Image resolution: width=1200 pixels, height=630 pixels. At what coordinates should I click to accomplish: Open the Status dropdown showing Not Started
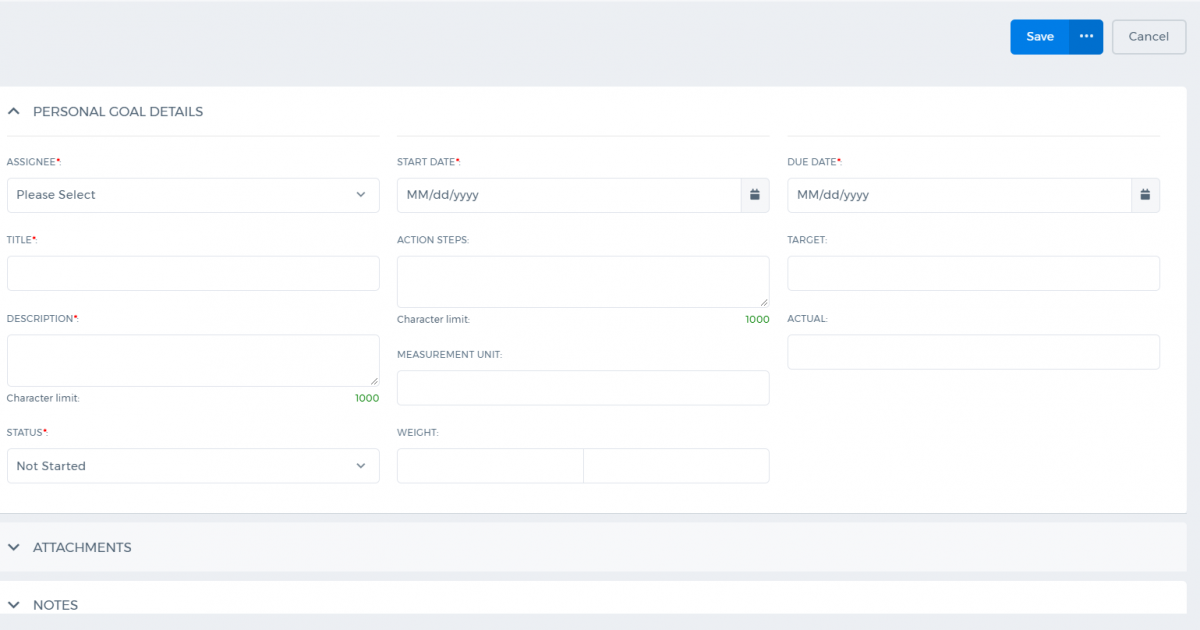193,466
